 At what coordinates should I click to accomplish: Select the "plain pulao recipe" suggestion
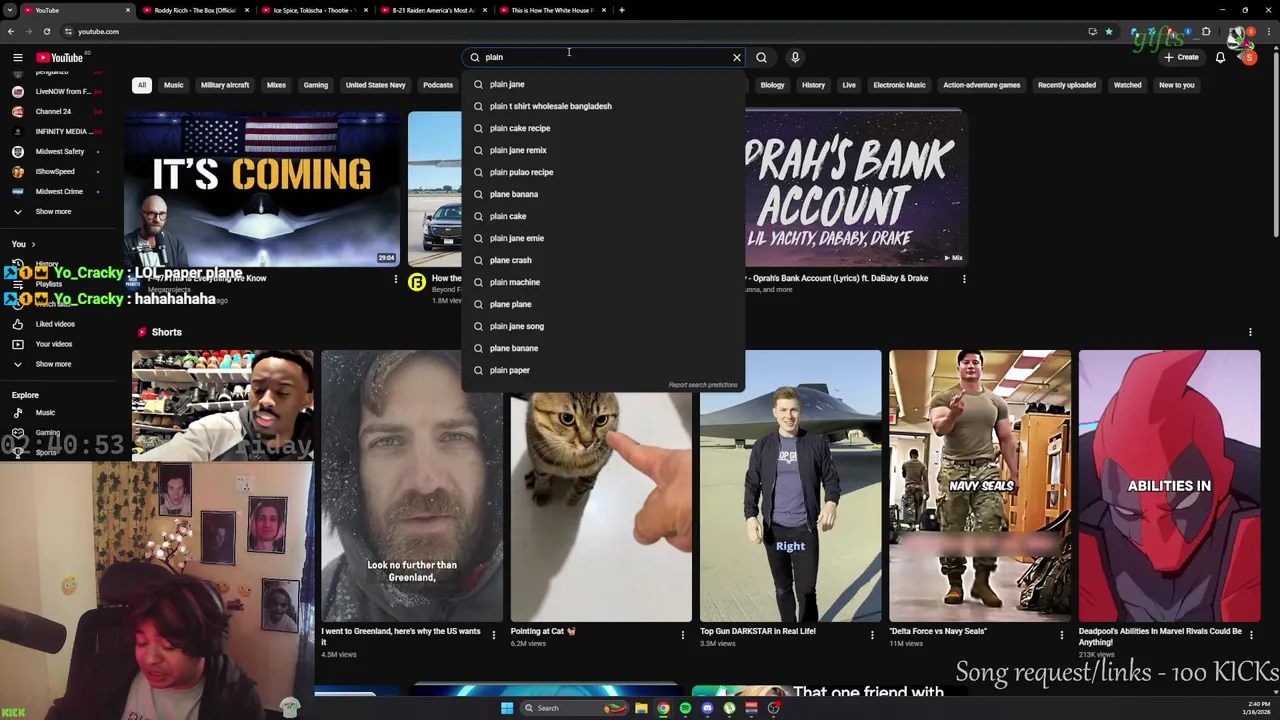coord(603,172)
